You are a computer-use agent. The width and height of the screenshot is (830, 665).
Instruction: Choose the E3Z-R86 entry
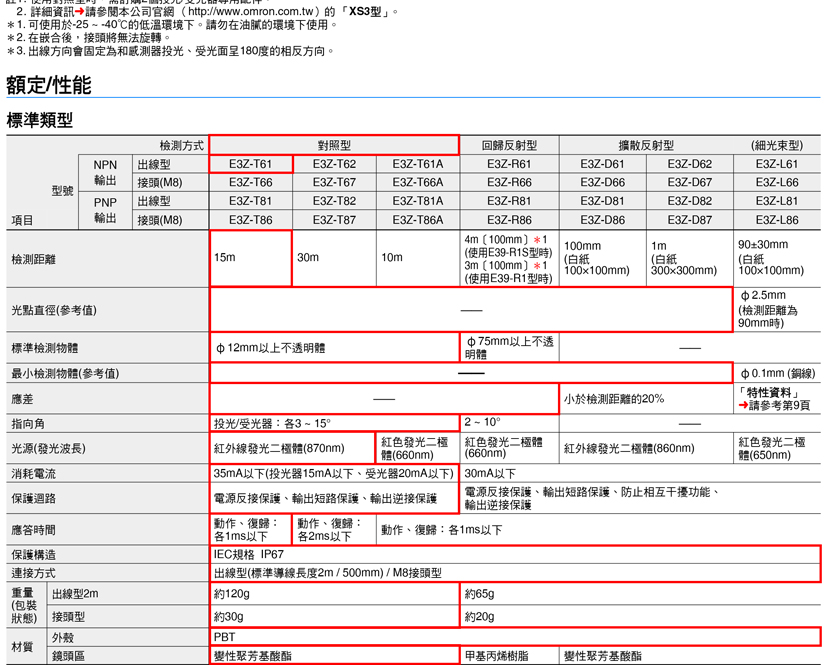(x=509, y=220)
